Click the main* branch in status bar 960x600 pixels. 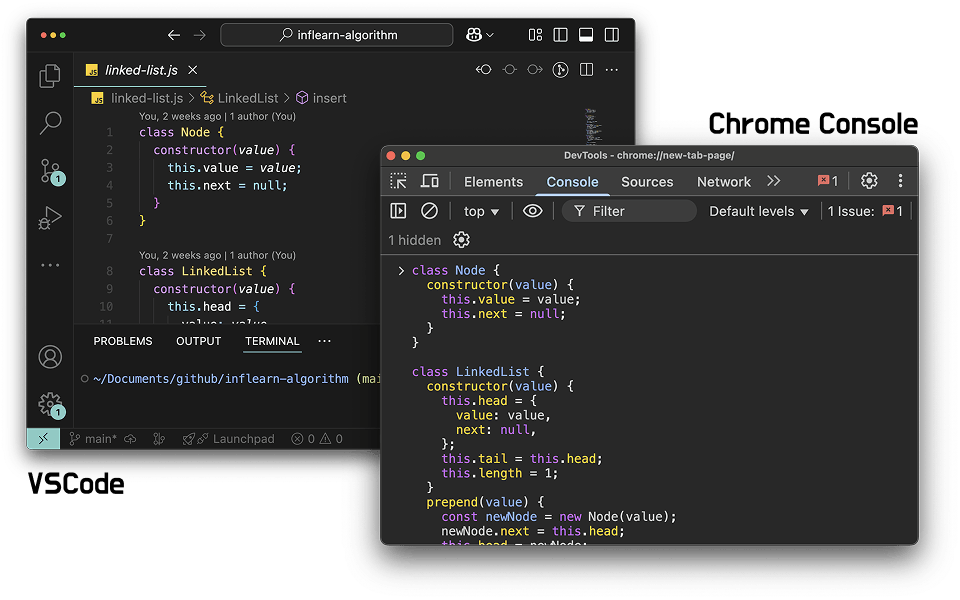coord(93,439)
